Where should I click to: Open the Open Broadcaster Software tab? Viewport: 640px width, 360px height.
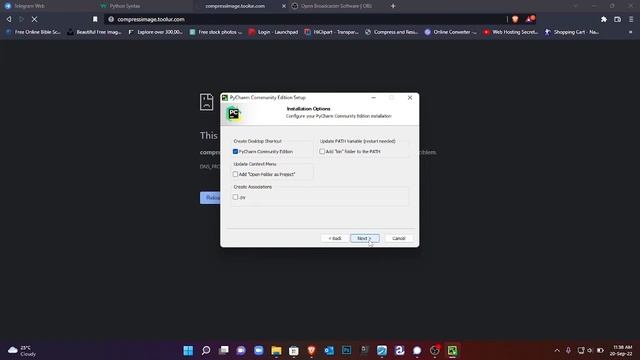click(x=336, y=6)
